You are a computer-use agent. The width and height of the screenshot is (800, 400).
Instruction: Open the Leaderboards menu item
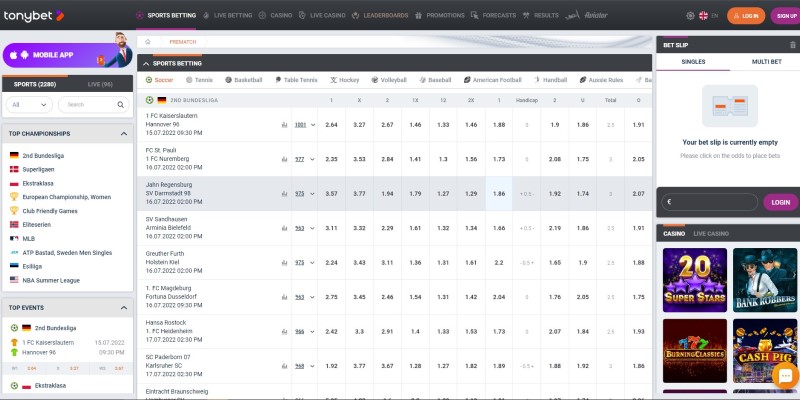(380, 15)
